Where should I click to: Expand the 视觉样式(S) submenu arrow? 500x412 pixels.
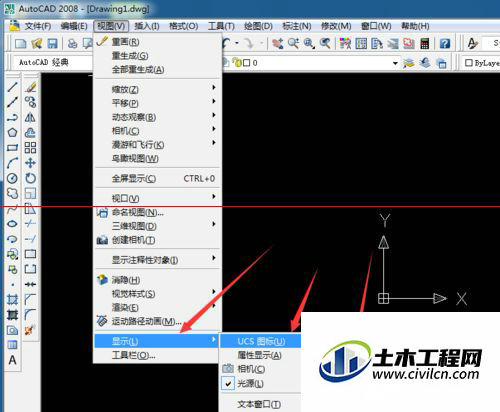(214, 292)
